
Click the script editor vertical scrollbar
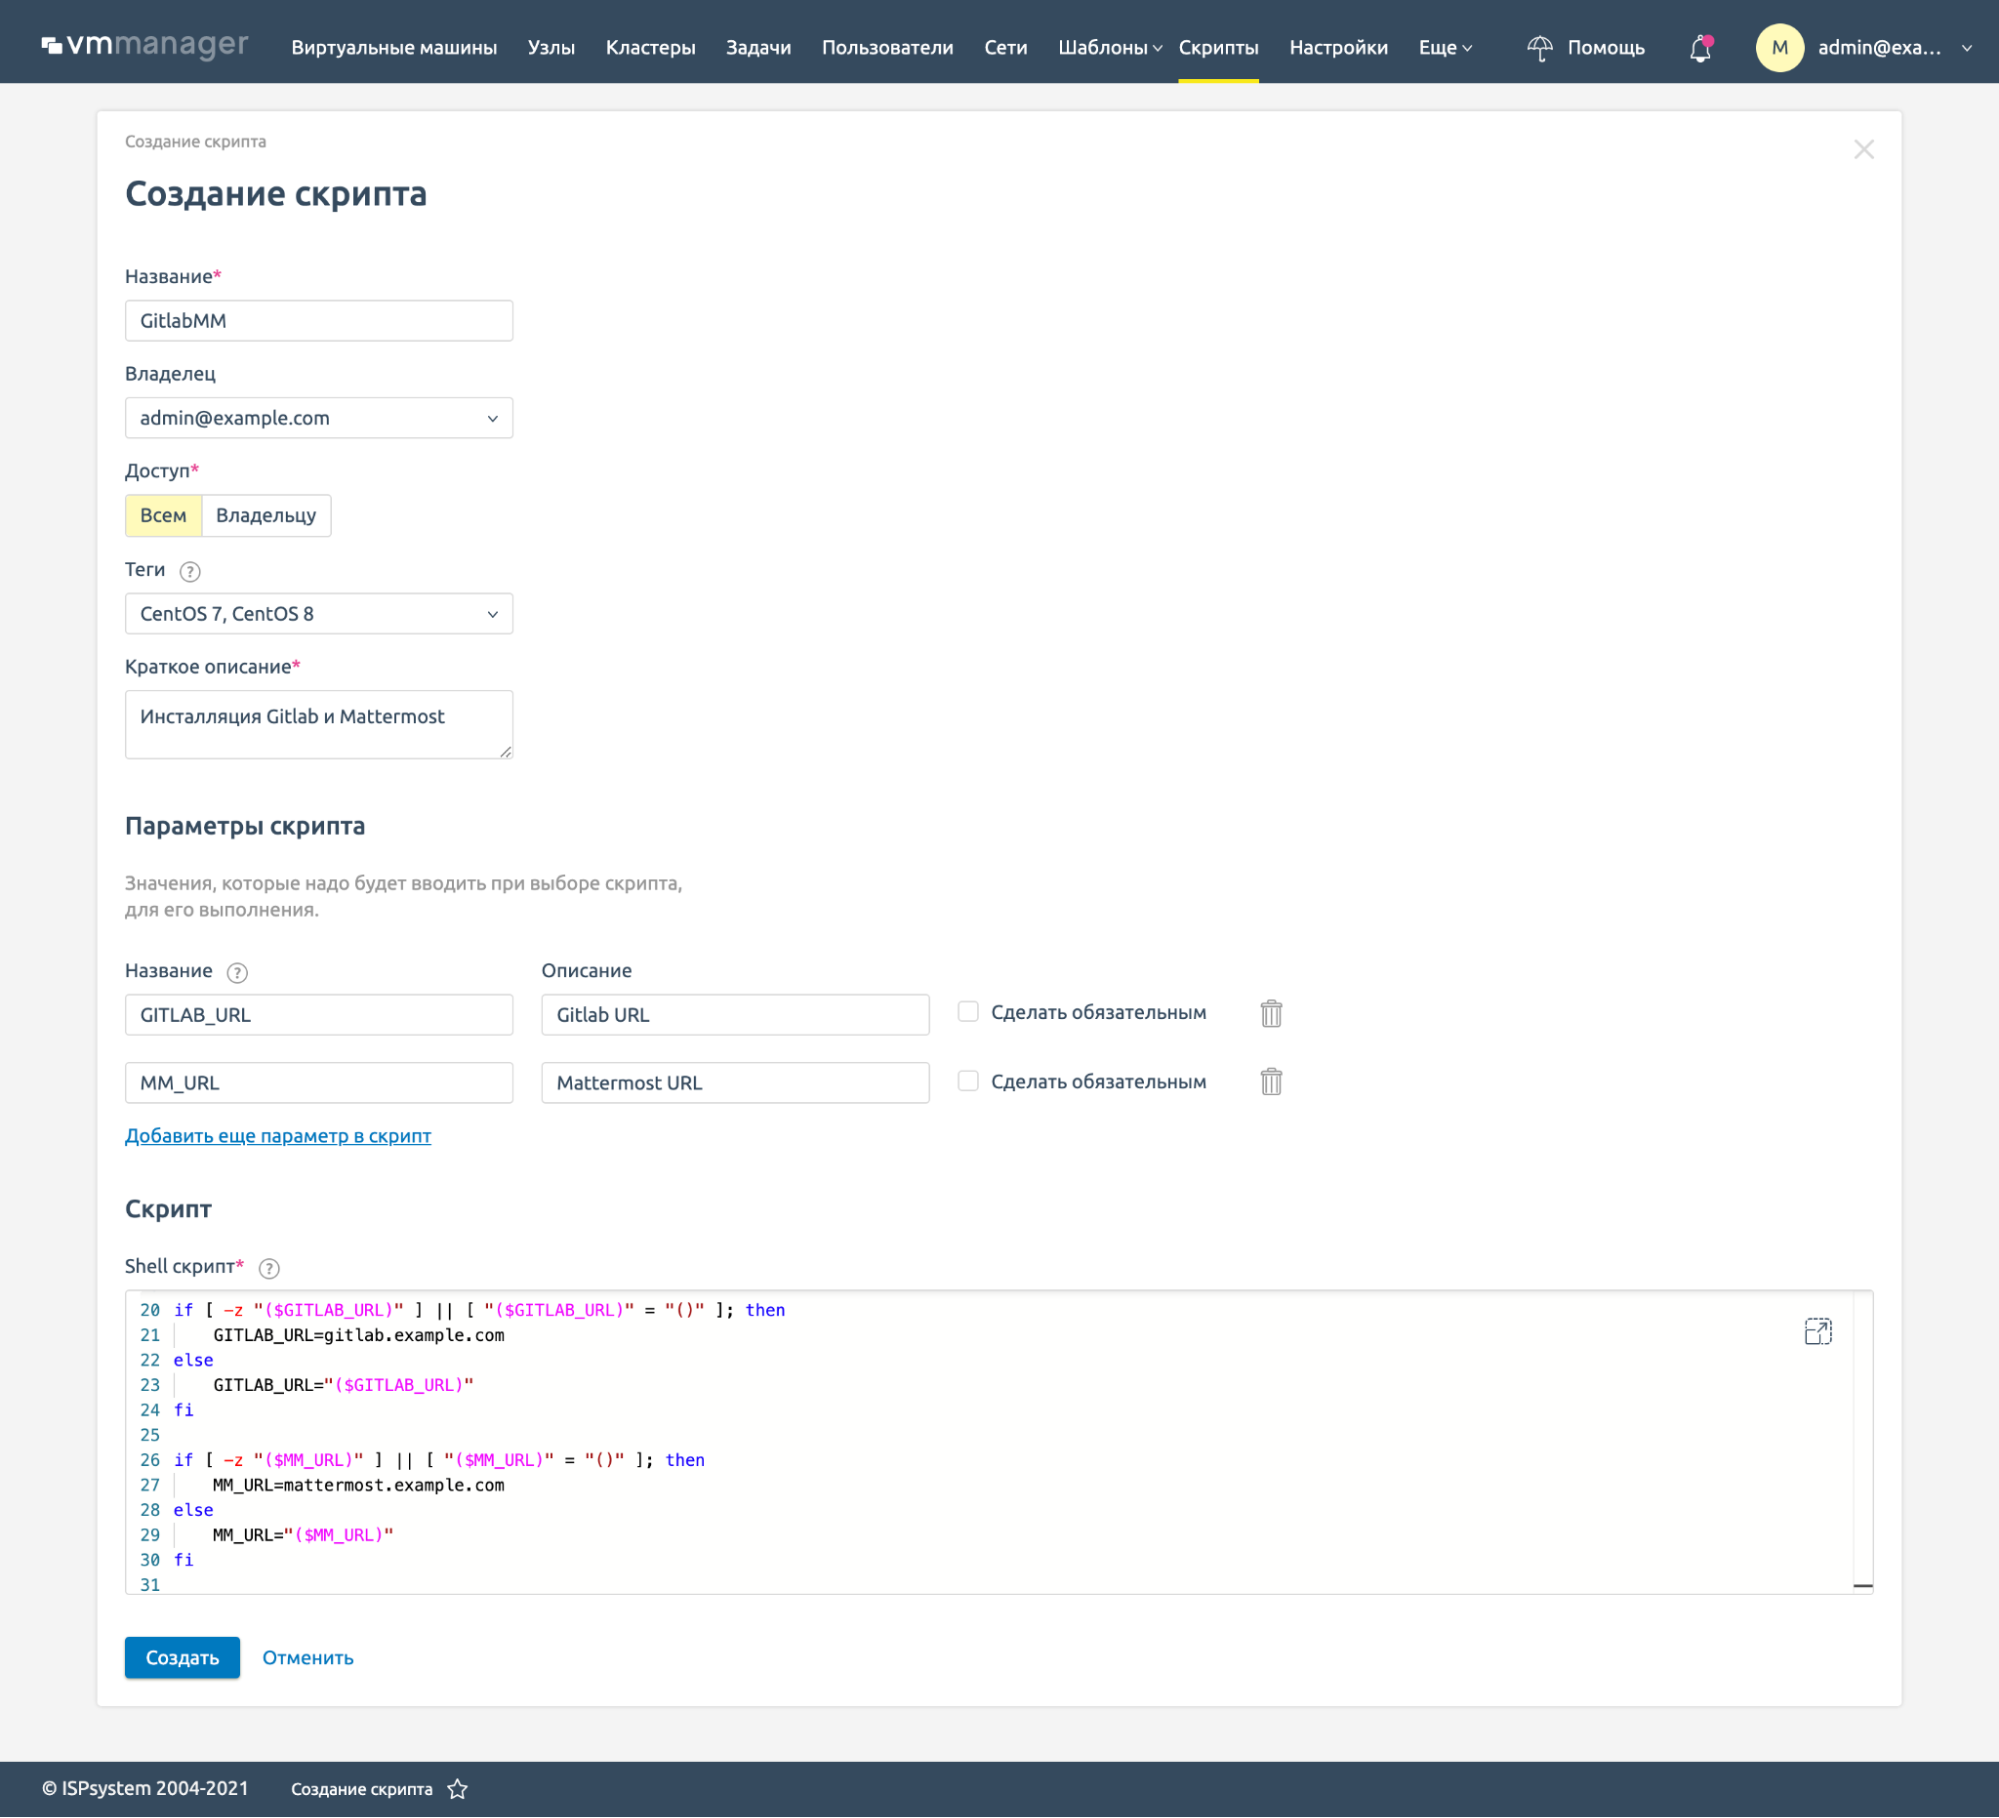[1862, 1442]
